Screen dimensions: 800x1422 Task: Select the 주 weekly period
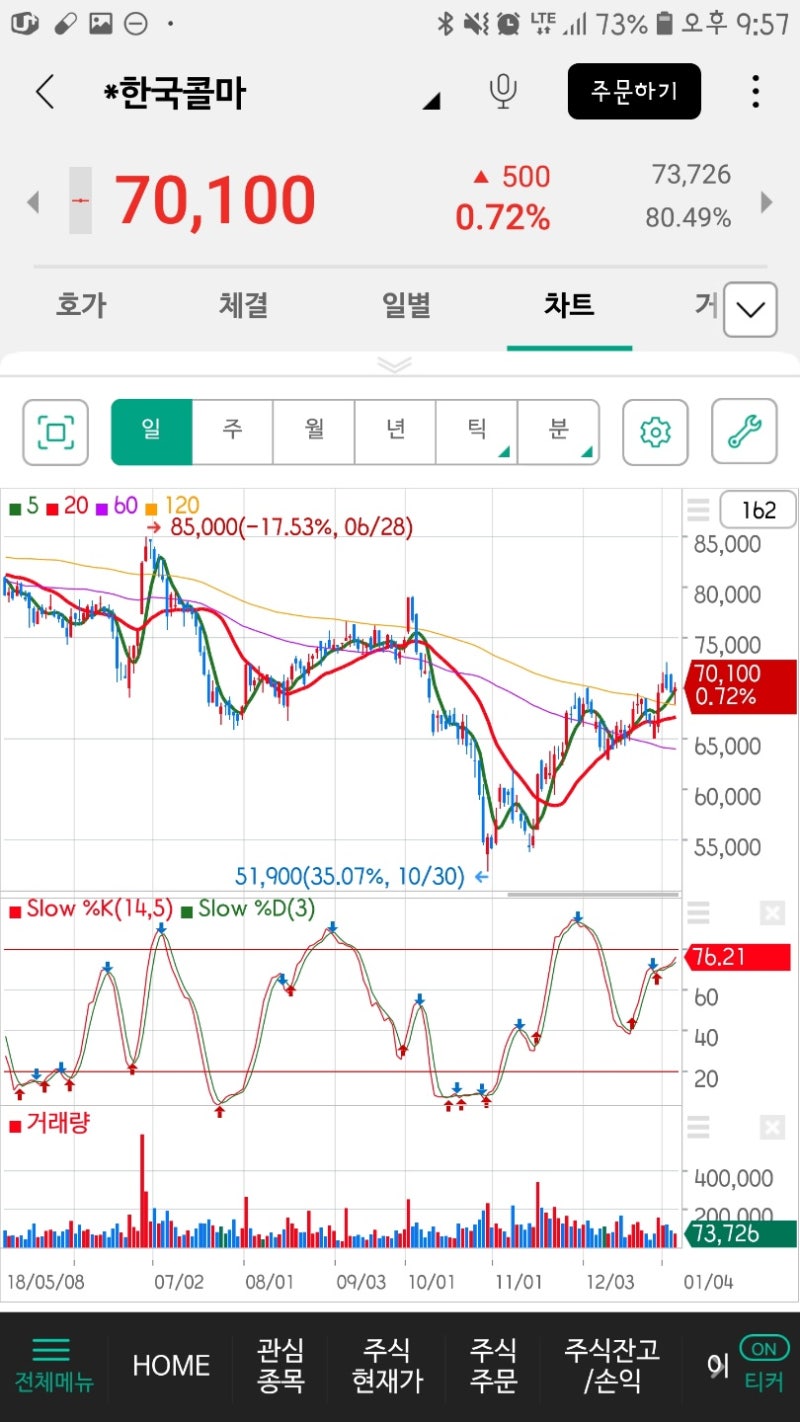(232, 432)
